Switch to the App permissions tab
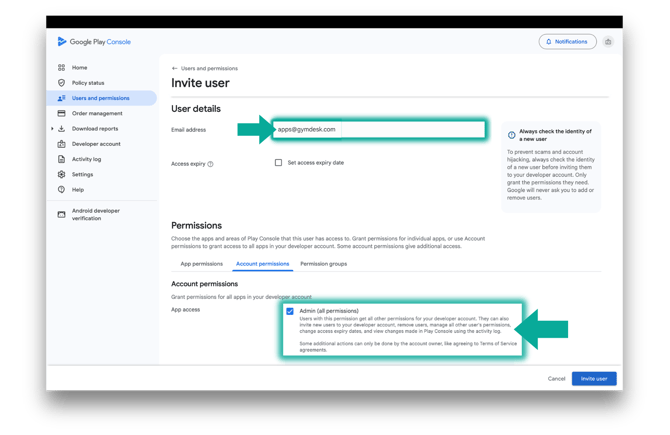Viewport: 670px width, 435px height. pyautogui.click(x=201, y=264)
